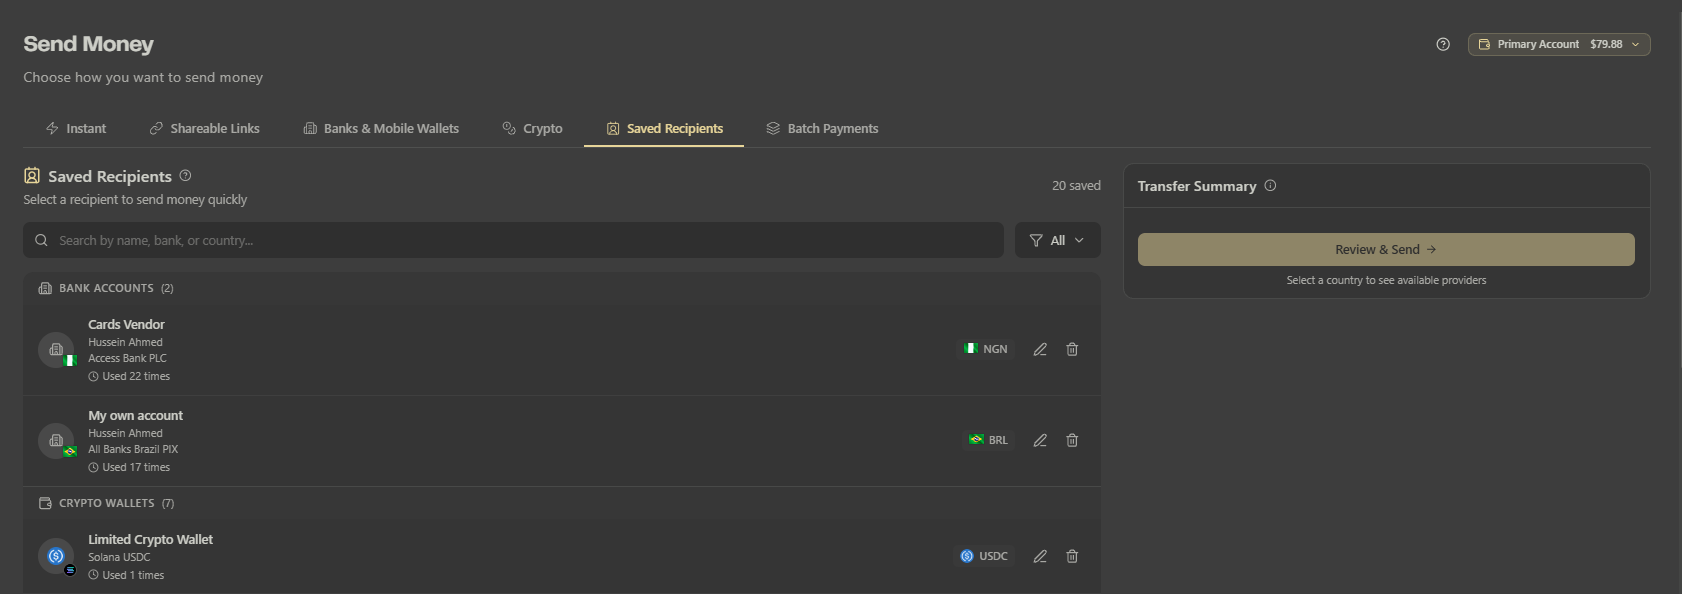Click the Cards Vendor bank avatar icon

click(x=56, y=350)
